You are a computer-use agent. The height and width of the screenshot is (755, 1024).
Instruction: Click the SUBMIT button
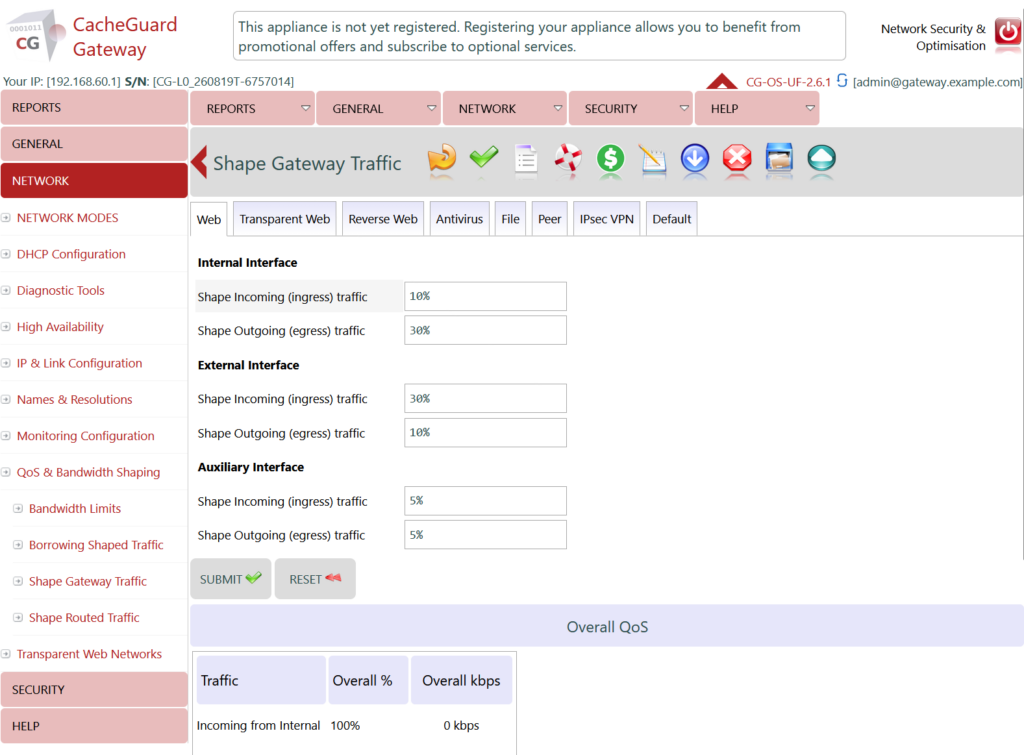(231, 579)
